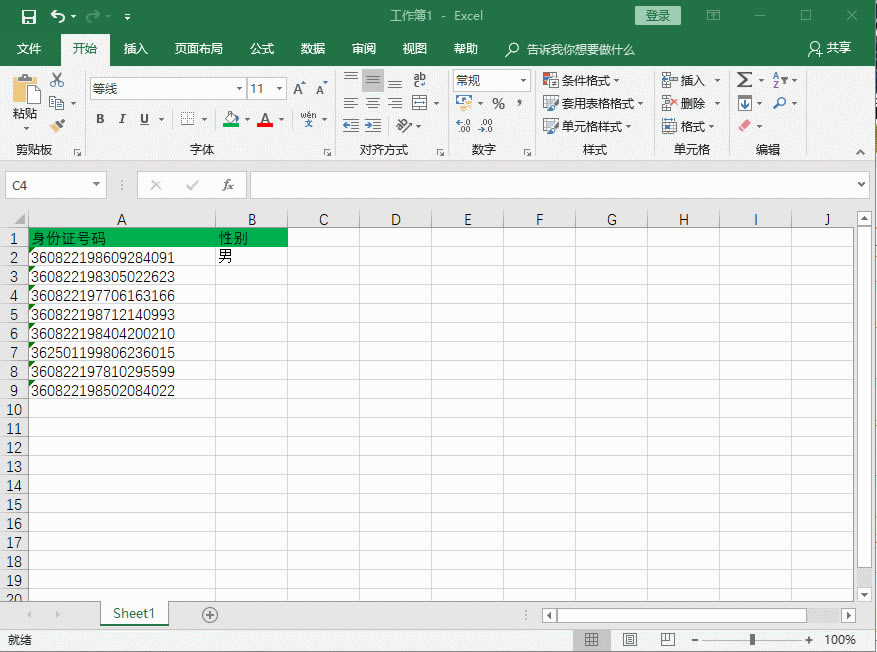This screenshot has width=877, height=652.
Task: Click the 共享 share button
Action: (x=830, y=49)
